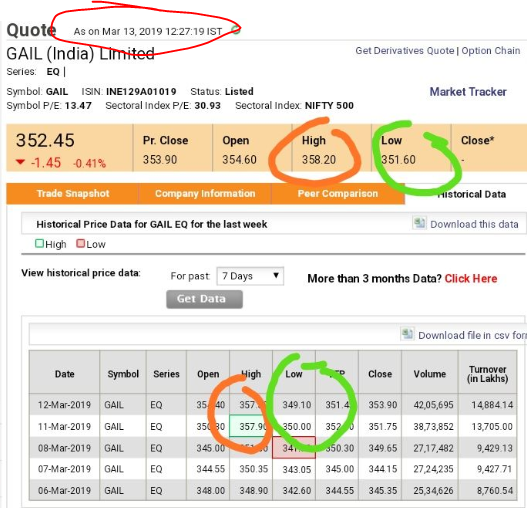Click the Market Tracker link
The width and height of the screenshot is (527, 508).
[468, 92]
